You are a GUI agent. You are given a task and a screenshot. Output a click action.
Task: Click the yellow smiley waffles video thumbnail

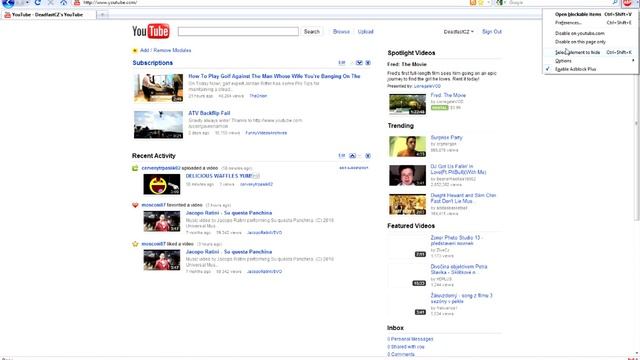(x=162, y=184)
